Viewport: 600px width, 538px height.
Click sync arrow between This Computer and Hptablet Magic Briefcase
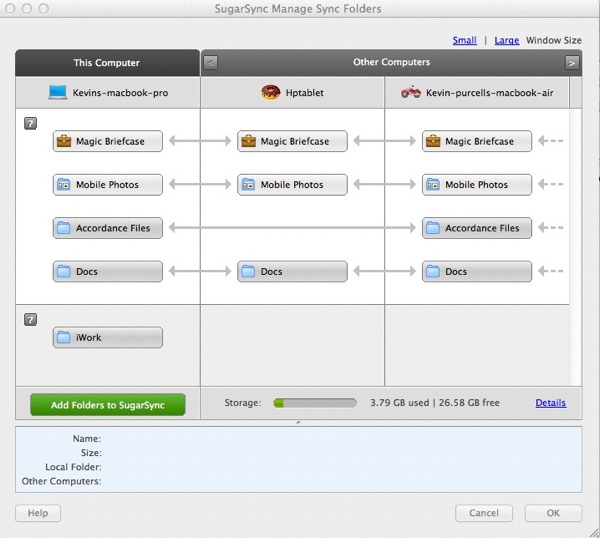pyautogui.click(x=200, y=141)
